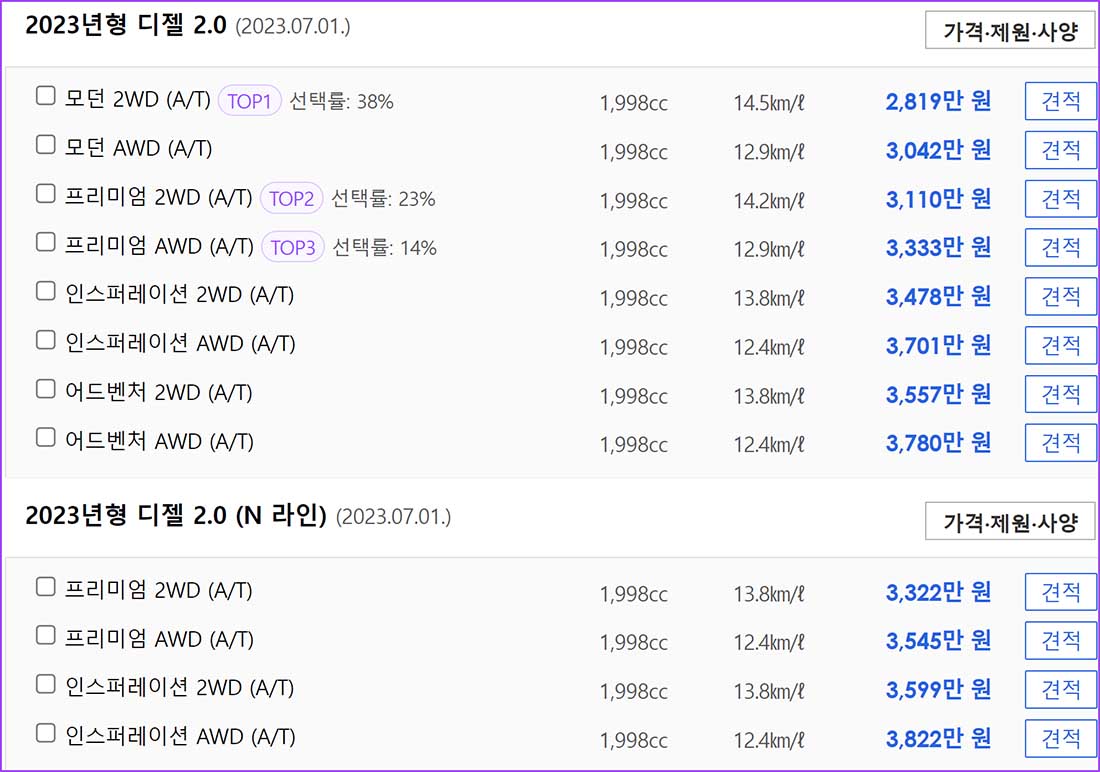Click 견적 for the 2,819만 원 trim
1100x772 pixels.
[x=1061, y=101]
